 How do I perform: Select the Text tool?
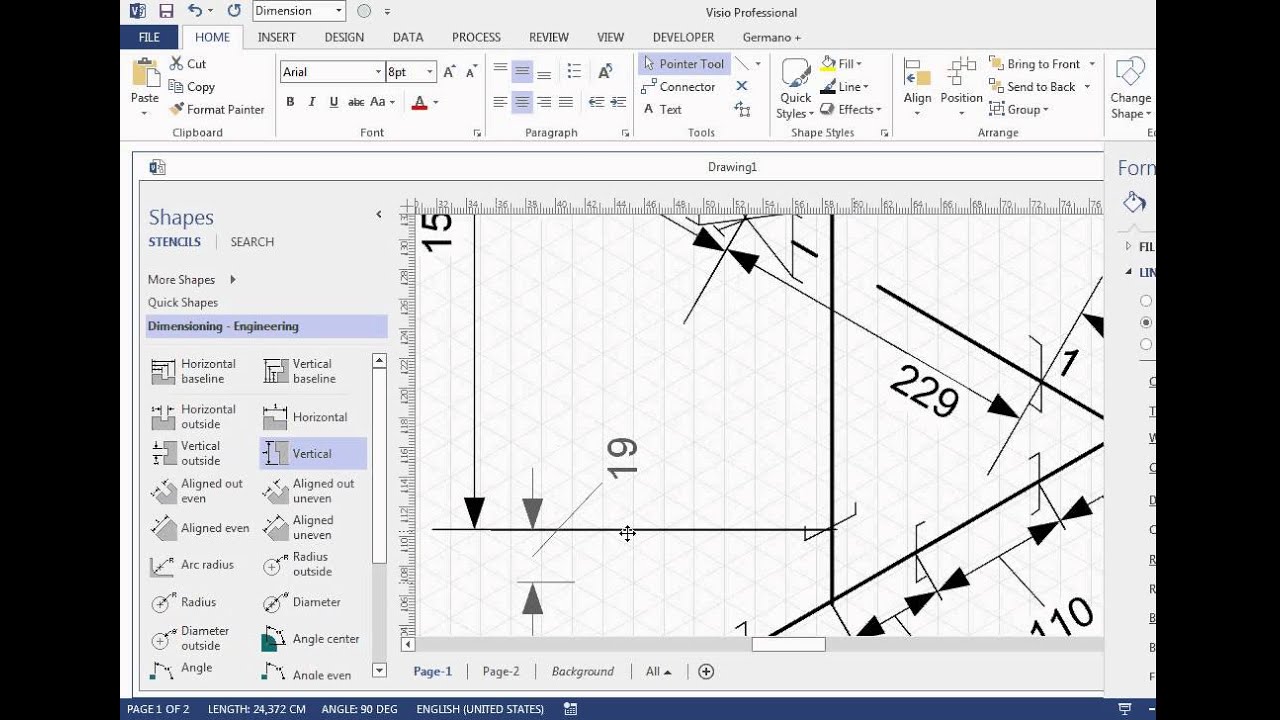tap(662, 110)
